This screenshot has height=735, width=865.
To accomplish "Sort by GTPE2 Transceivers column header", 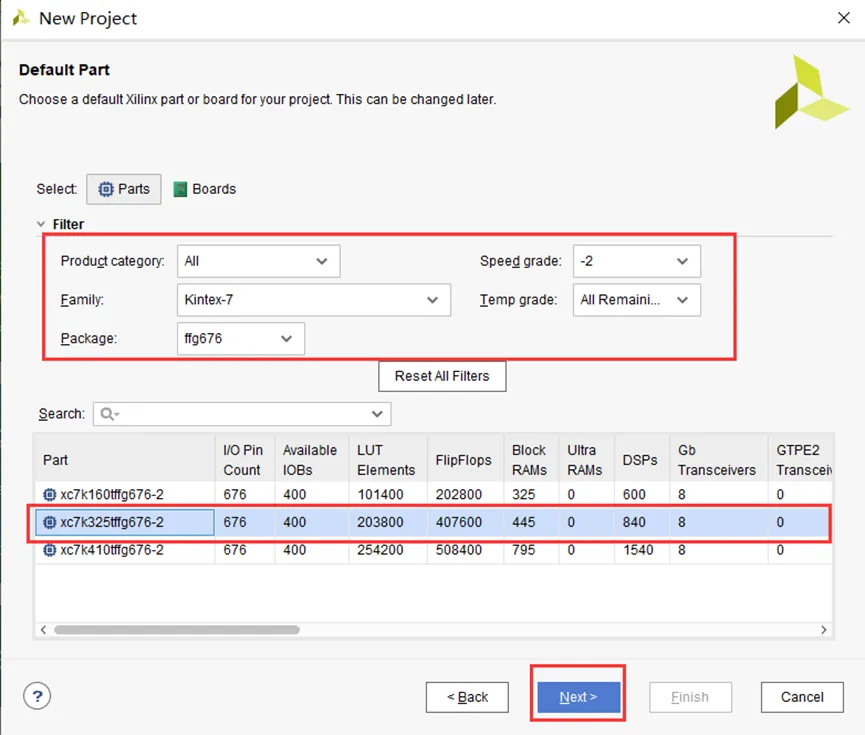I will (800, 460).
